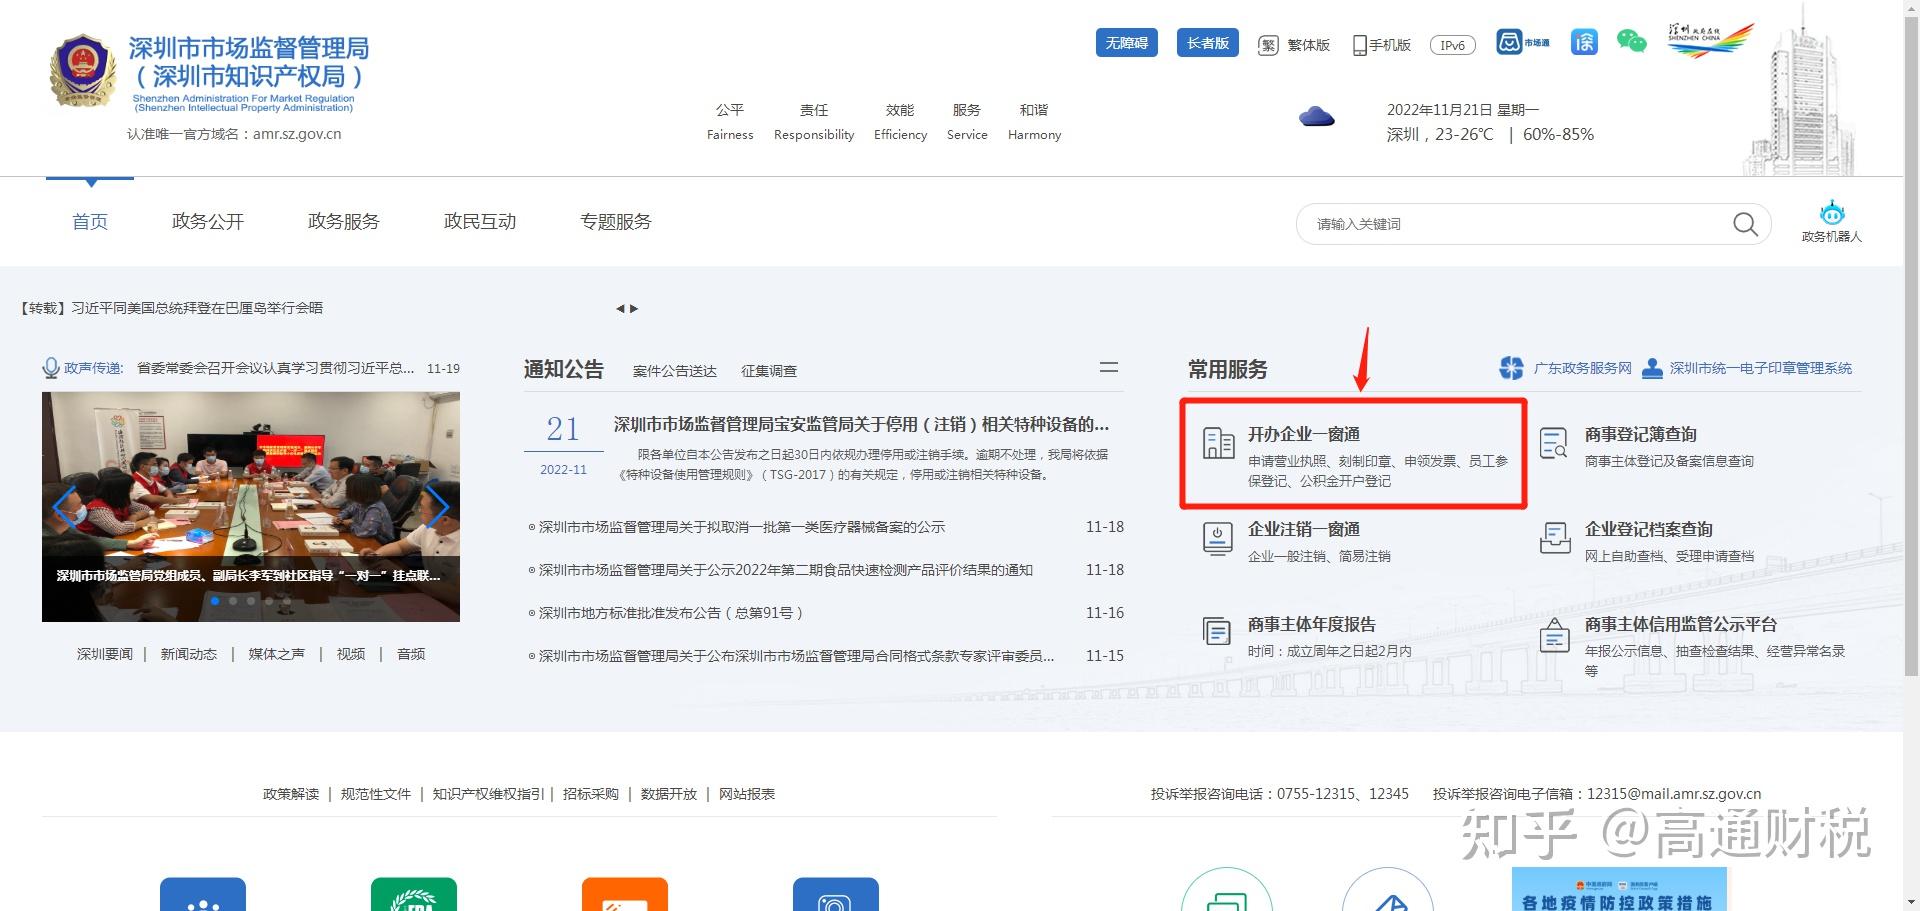Click the ticker right arrow
The height and width of the screenshot is (911, 1920).
634,309
